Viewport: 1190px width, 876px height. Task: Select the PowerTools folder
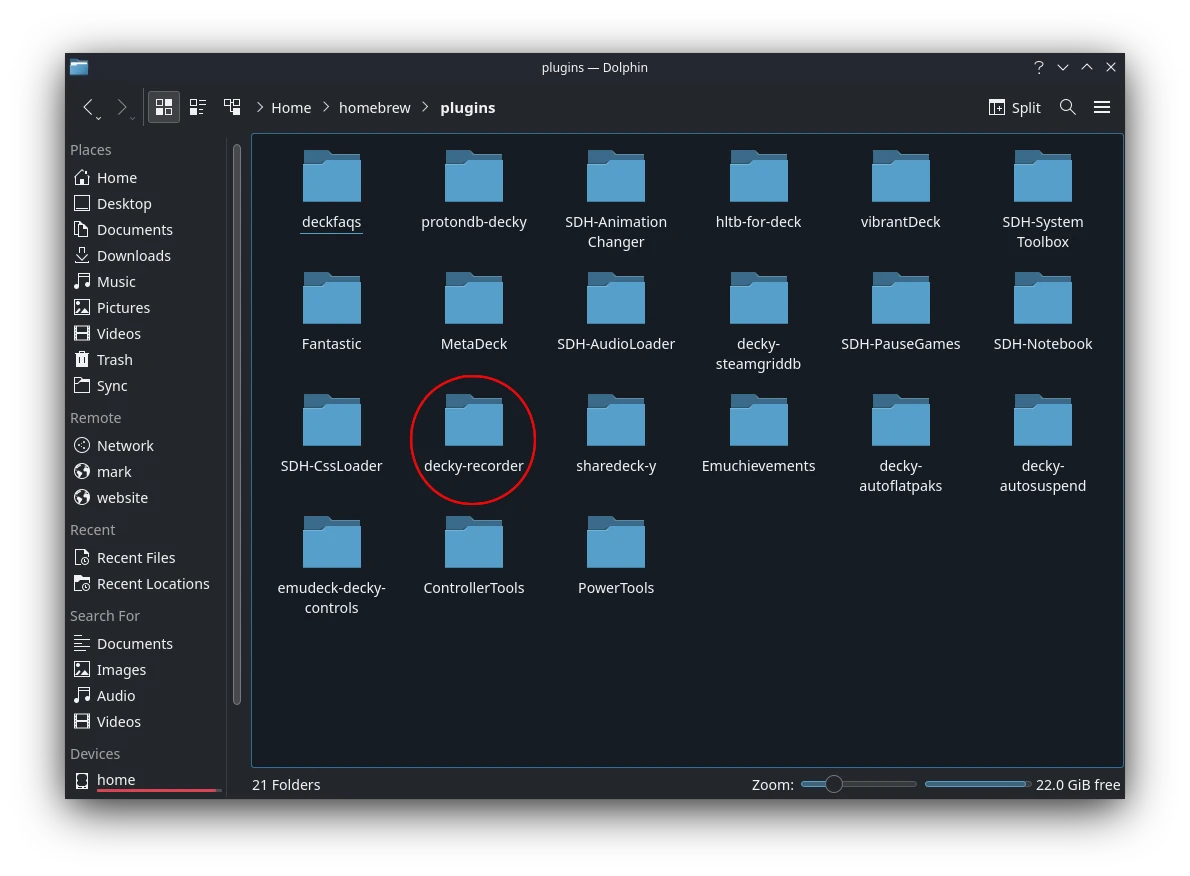tap(615, 556)
